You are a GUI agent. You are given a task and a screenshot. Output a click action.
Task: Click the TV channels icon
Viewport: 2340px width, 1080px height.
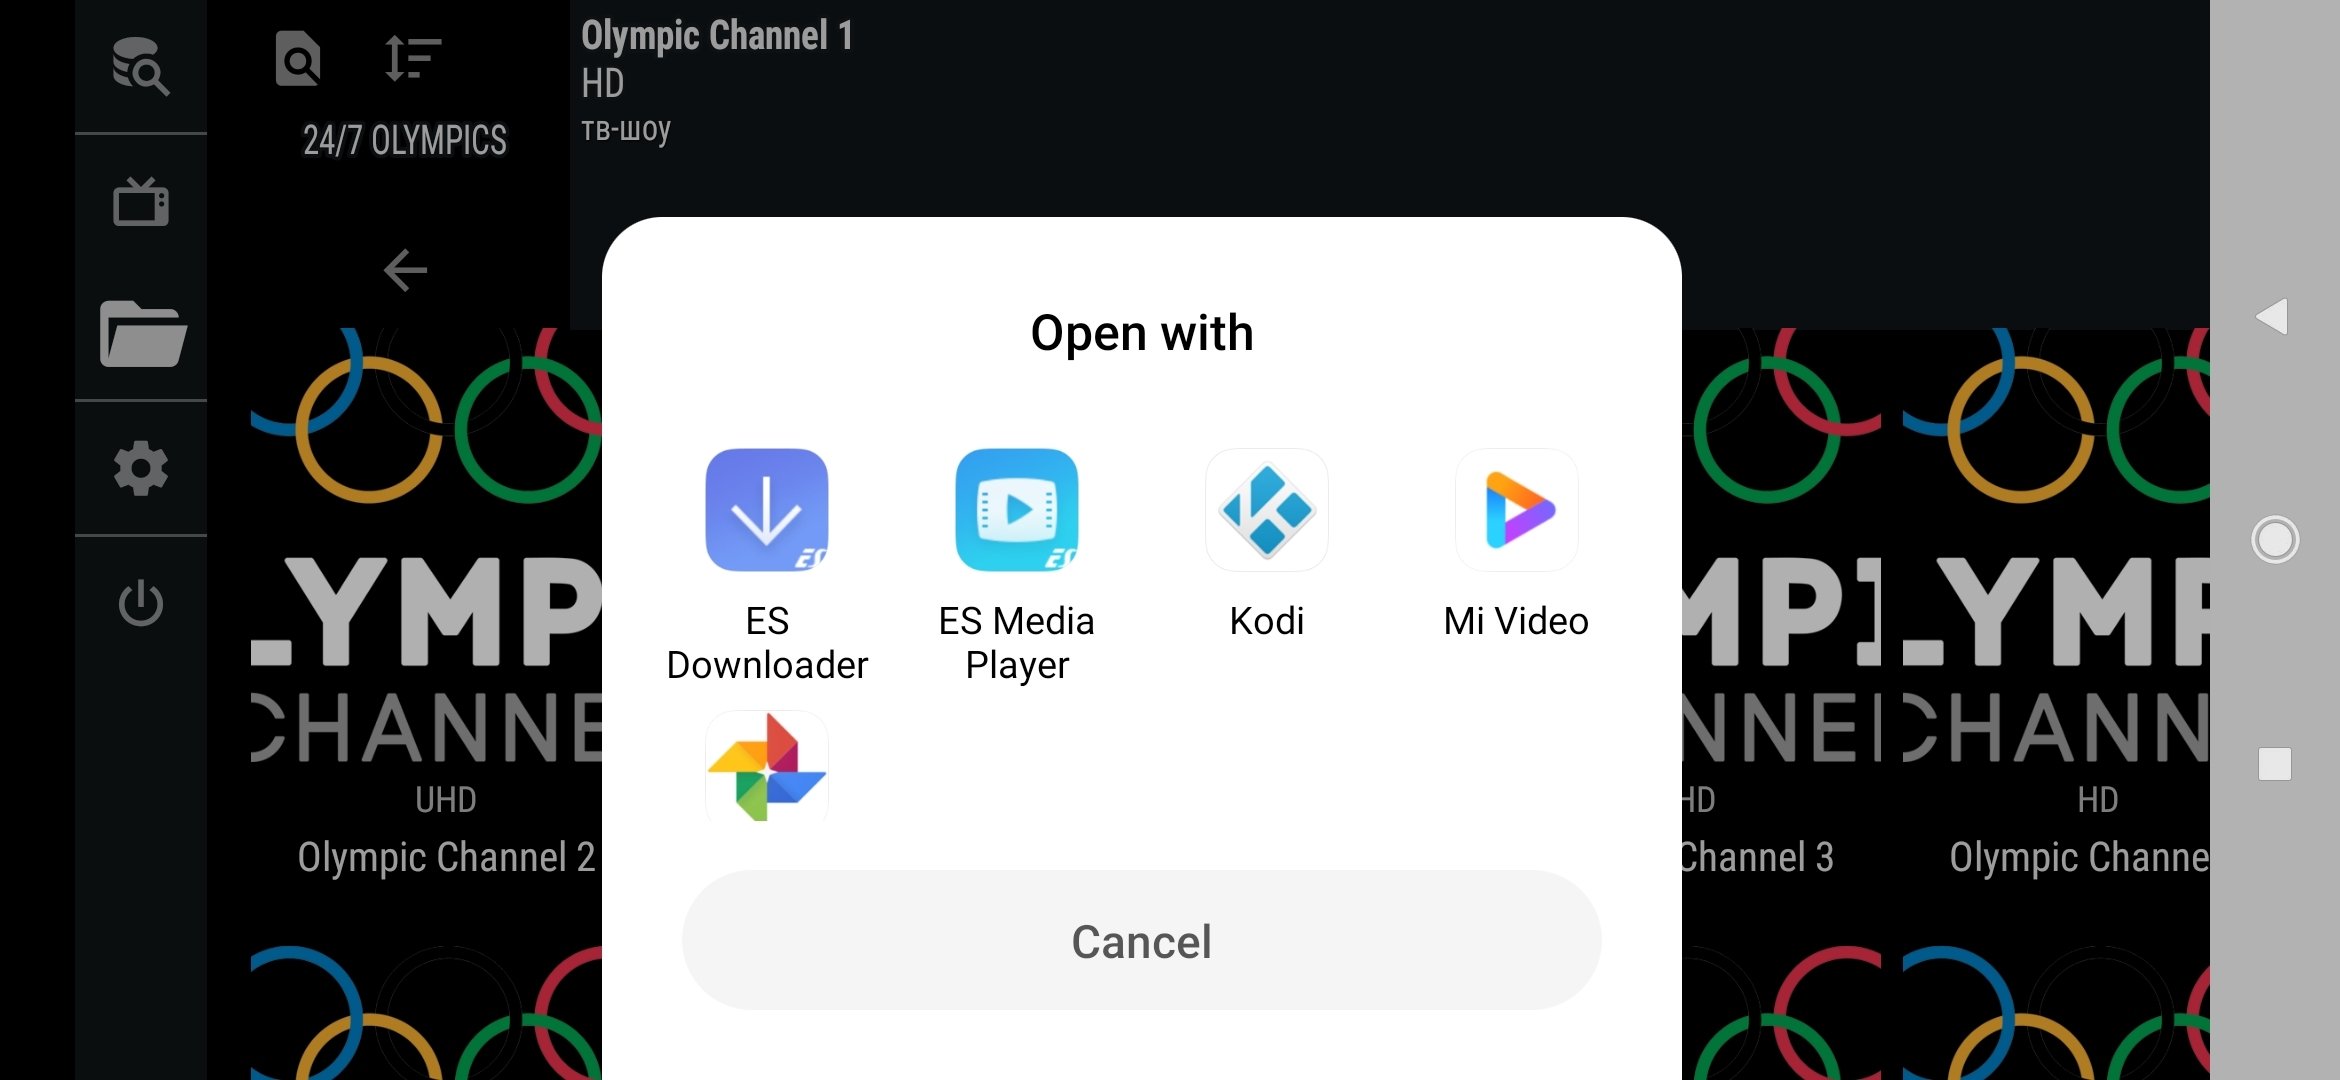[x=140, y=201]
